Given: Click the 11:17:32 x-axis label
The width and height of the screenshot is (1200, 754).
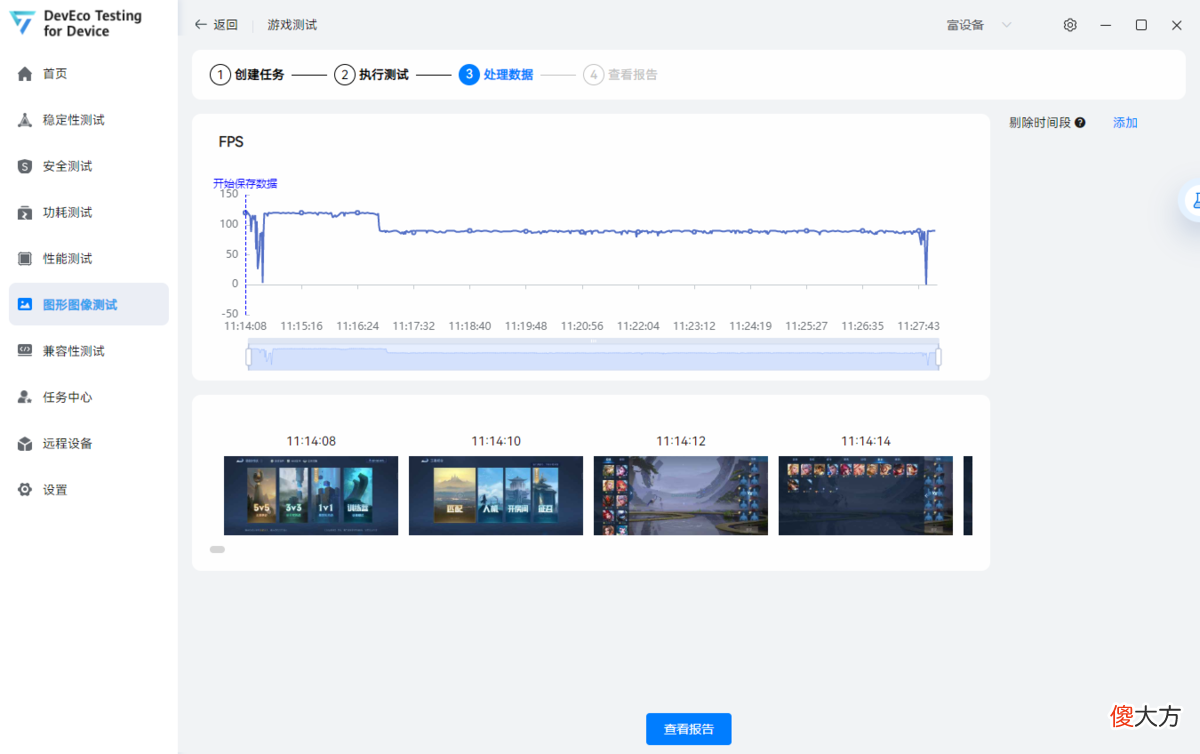Looking at the screenshot, I should coord(414,326).
